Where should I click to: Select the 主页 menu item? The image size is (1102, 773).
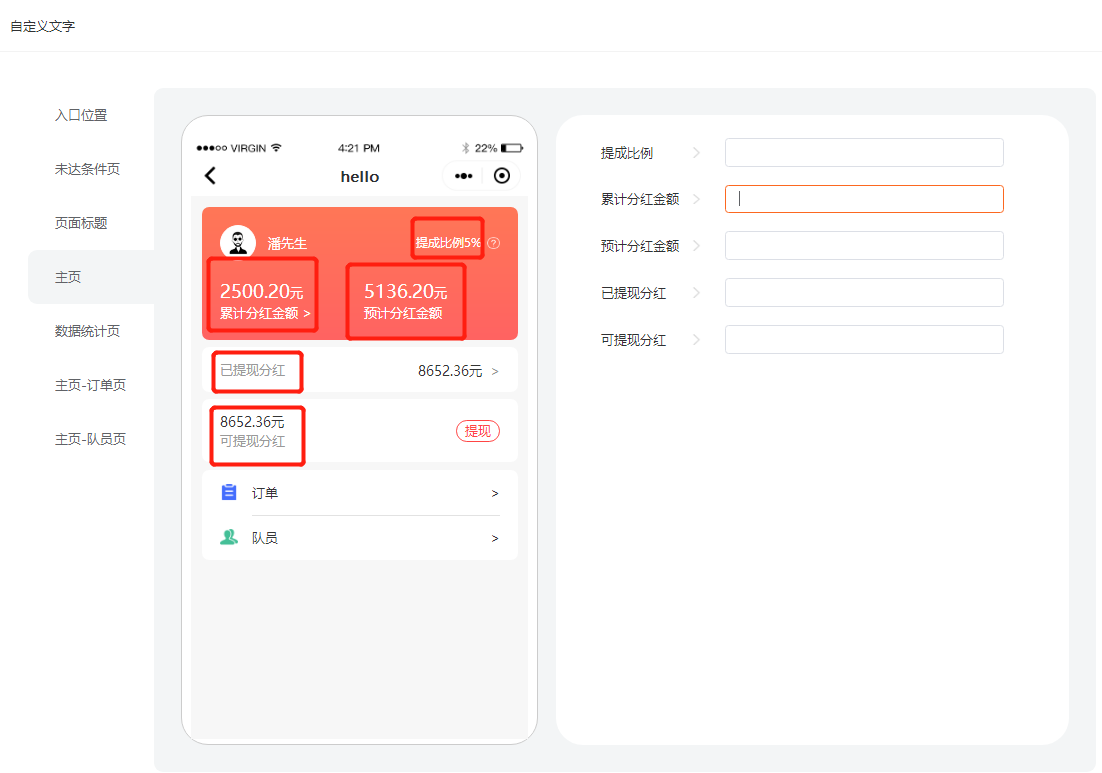pyautogui.click(x=68, y=278)
